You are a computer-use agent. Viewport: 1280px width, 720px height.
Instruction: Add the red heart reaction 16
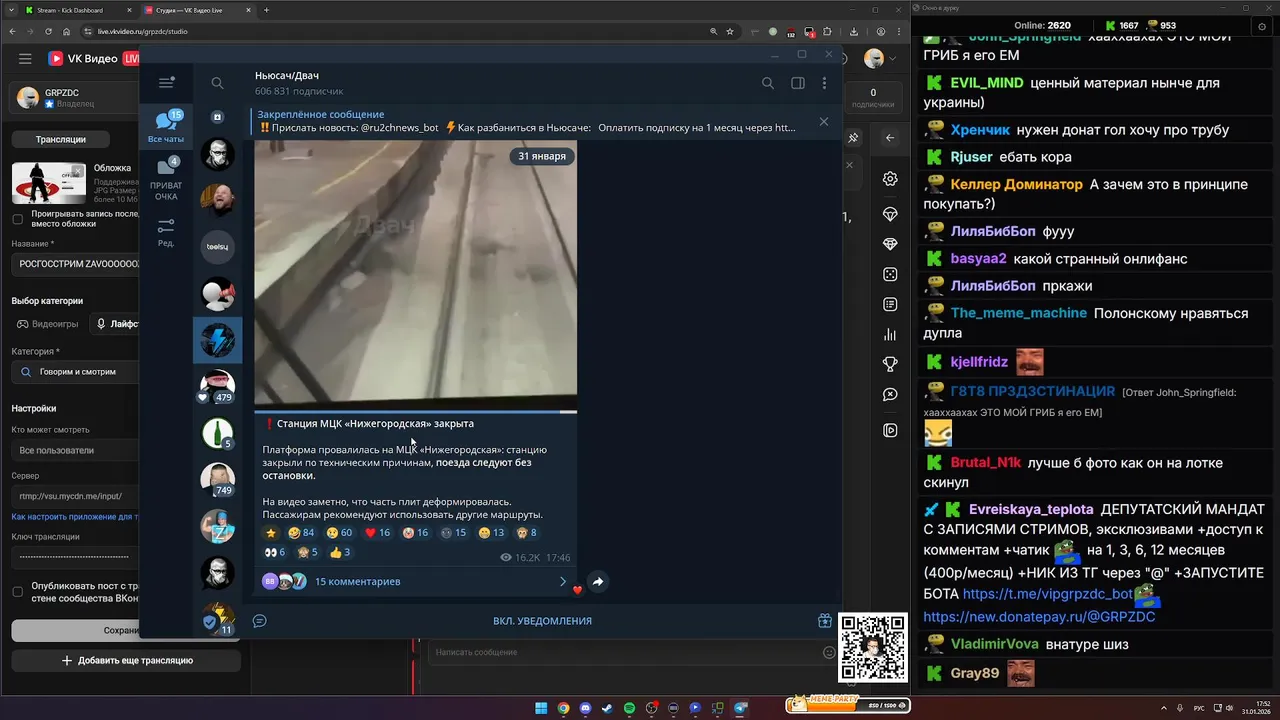[377, 533]
